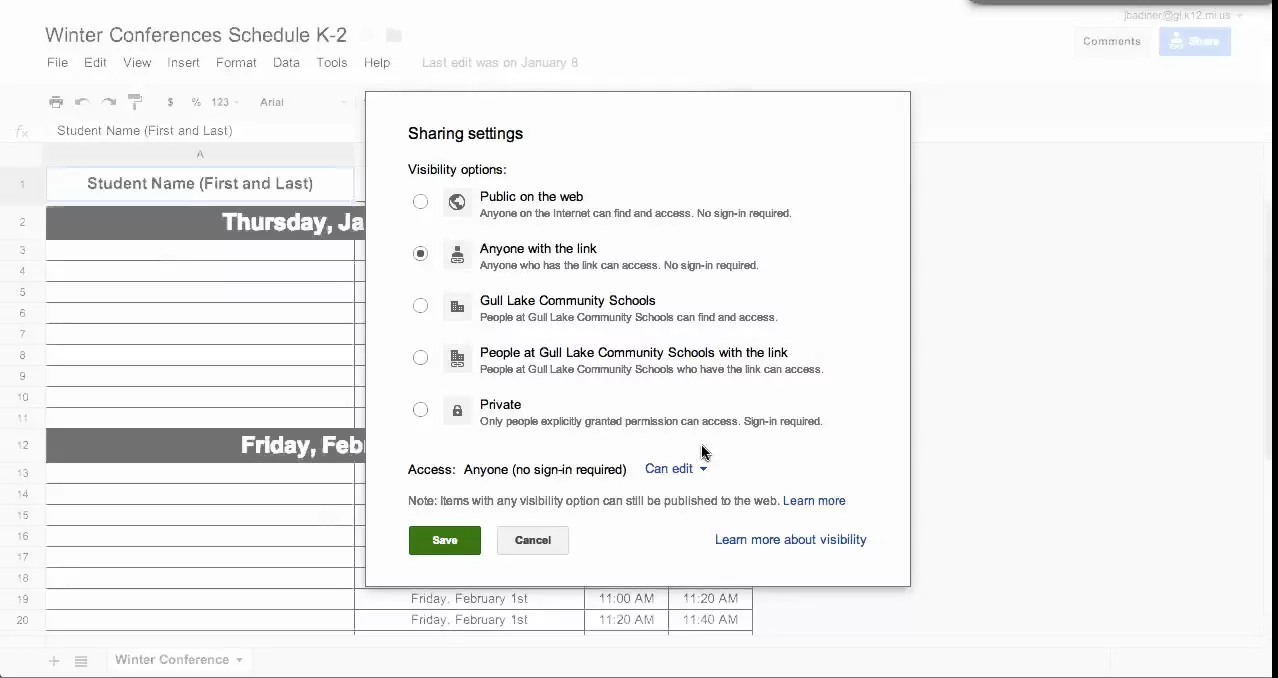The height and width of the screenshot is (678, 1278).
Task: Select People at Gull Lake with the link radio
Action: pyautogui.click(x=420, y=358)
